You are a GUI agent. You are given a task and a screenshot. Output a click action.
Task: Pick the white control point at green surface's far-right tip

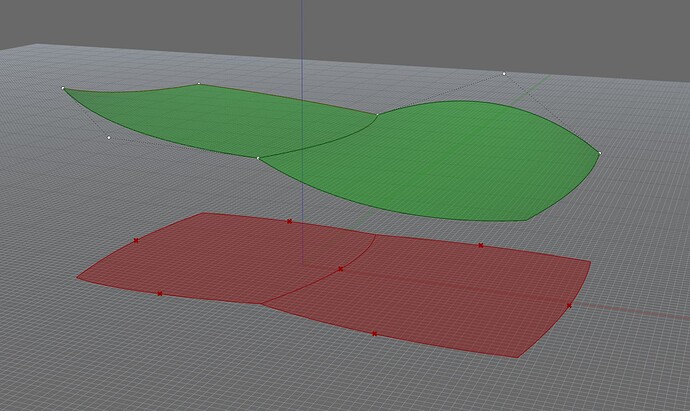click(x=600, y=153)
